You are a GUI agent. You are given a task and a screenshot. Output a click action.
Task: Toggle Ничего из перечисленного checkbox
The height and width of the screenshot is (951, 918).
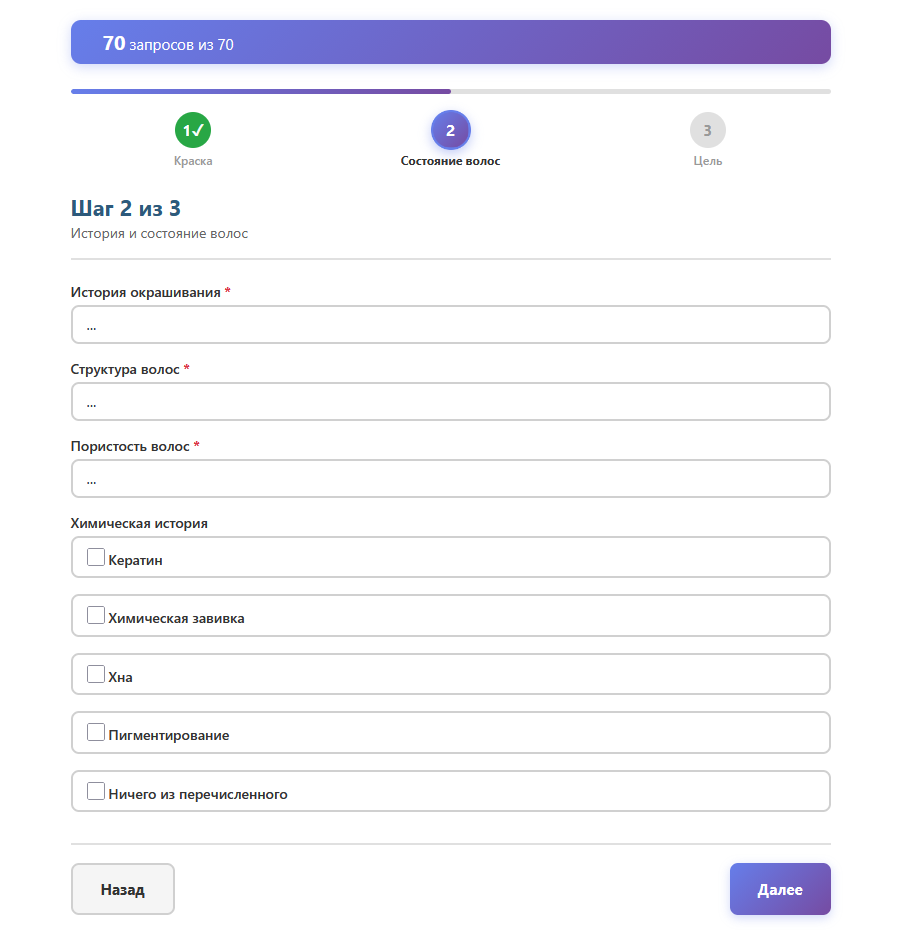96,791
